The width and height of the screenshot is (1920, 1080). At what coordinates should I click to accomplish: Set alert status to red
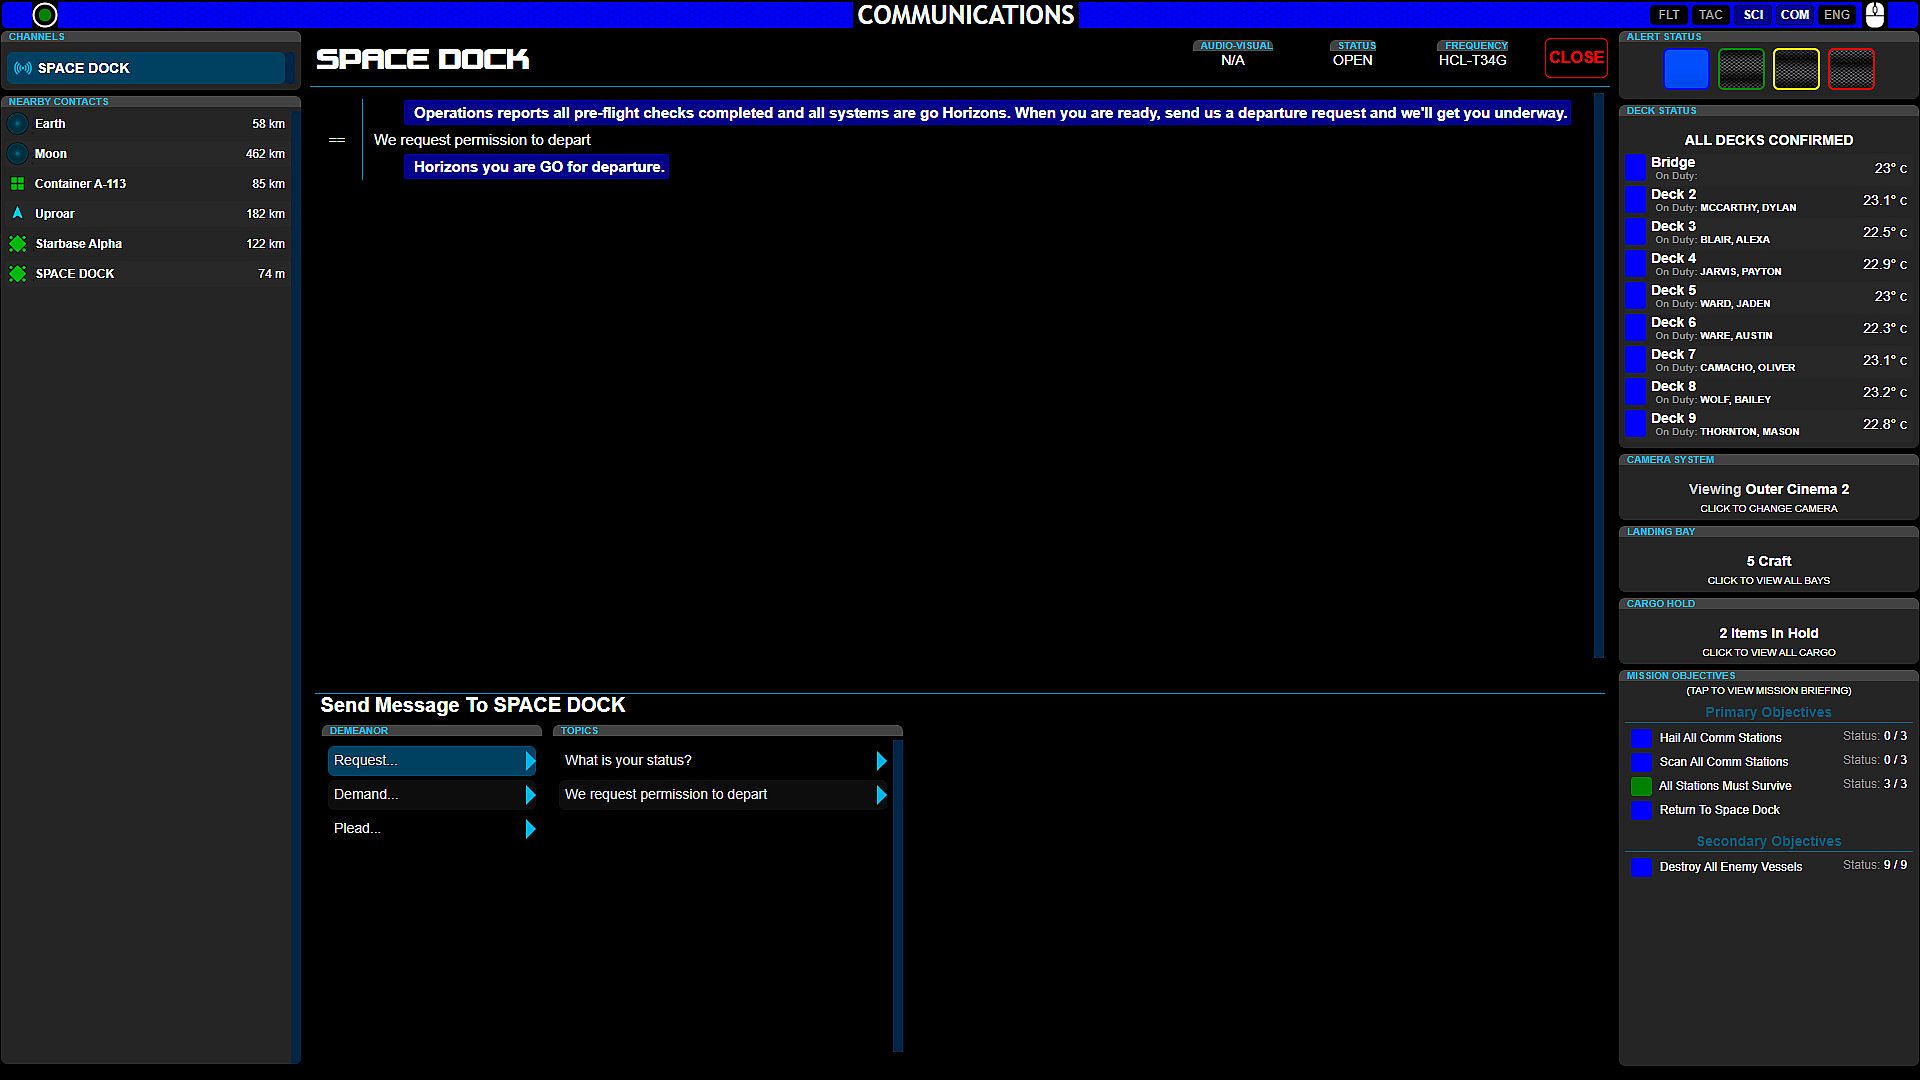pyautogui.click(x=1850, y=69)
